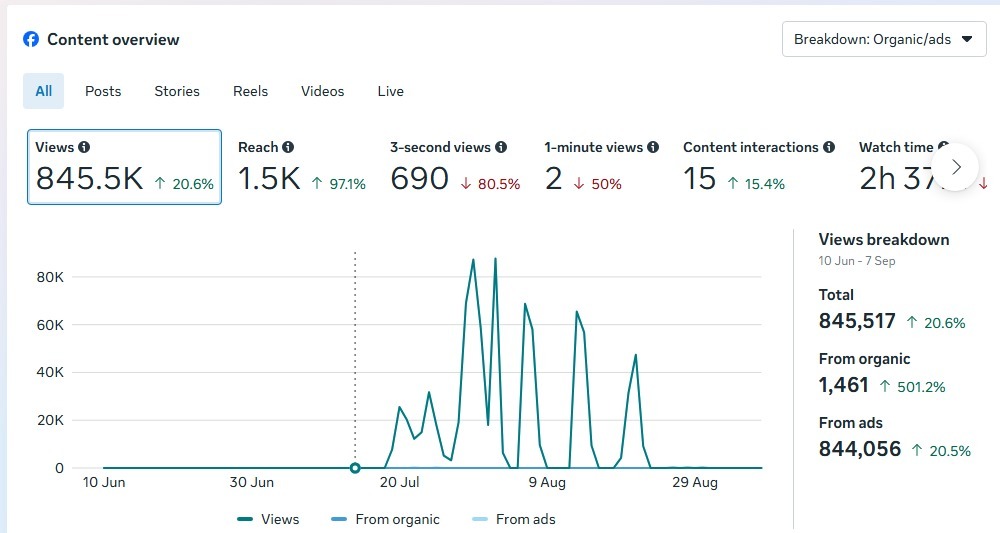Select the Videos tab
The image size is (1000, 533).
(x=322, y=91)
